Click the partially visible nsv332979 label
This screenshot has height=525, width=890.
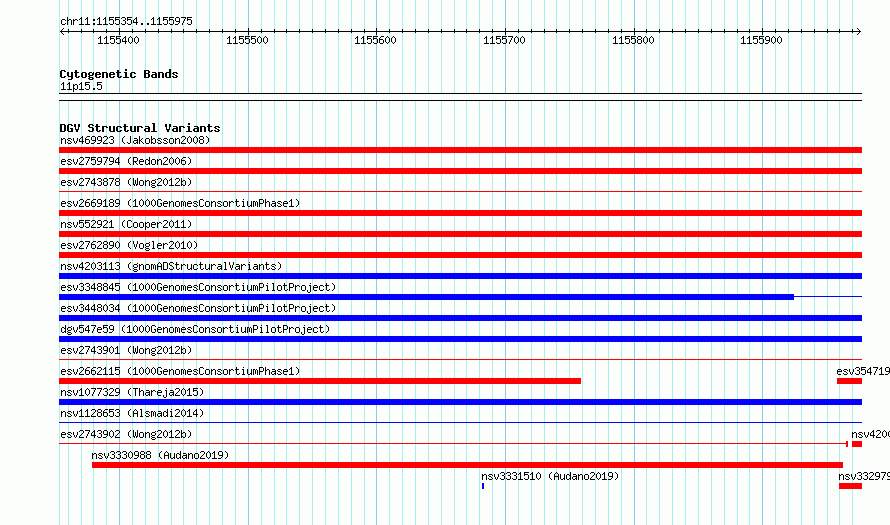point(864,476)
